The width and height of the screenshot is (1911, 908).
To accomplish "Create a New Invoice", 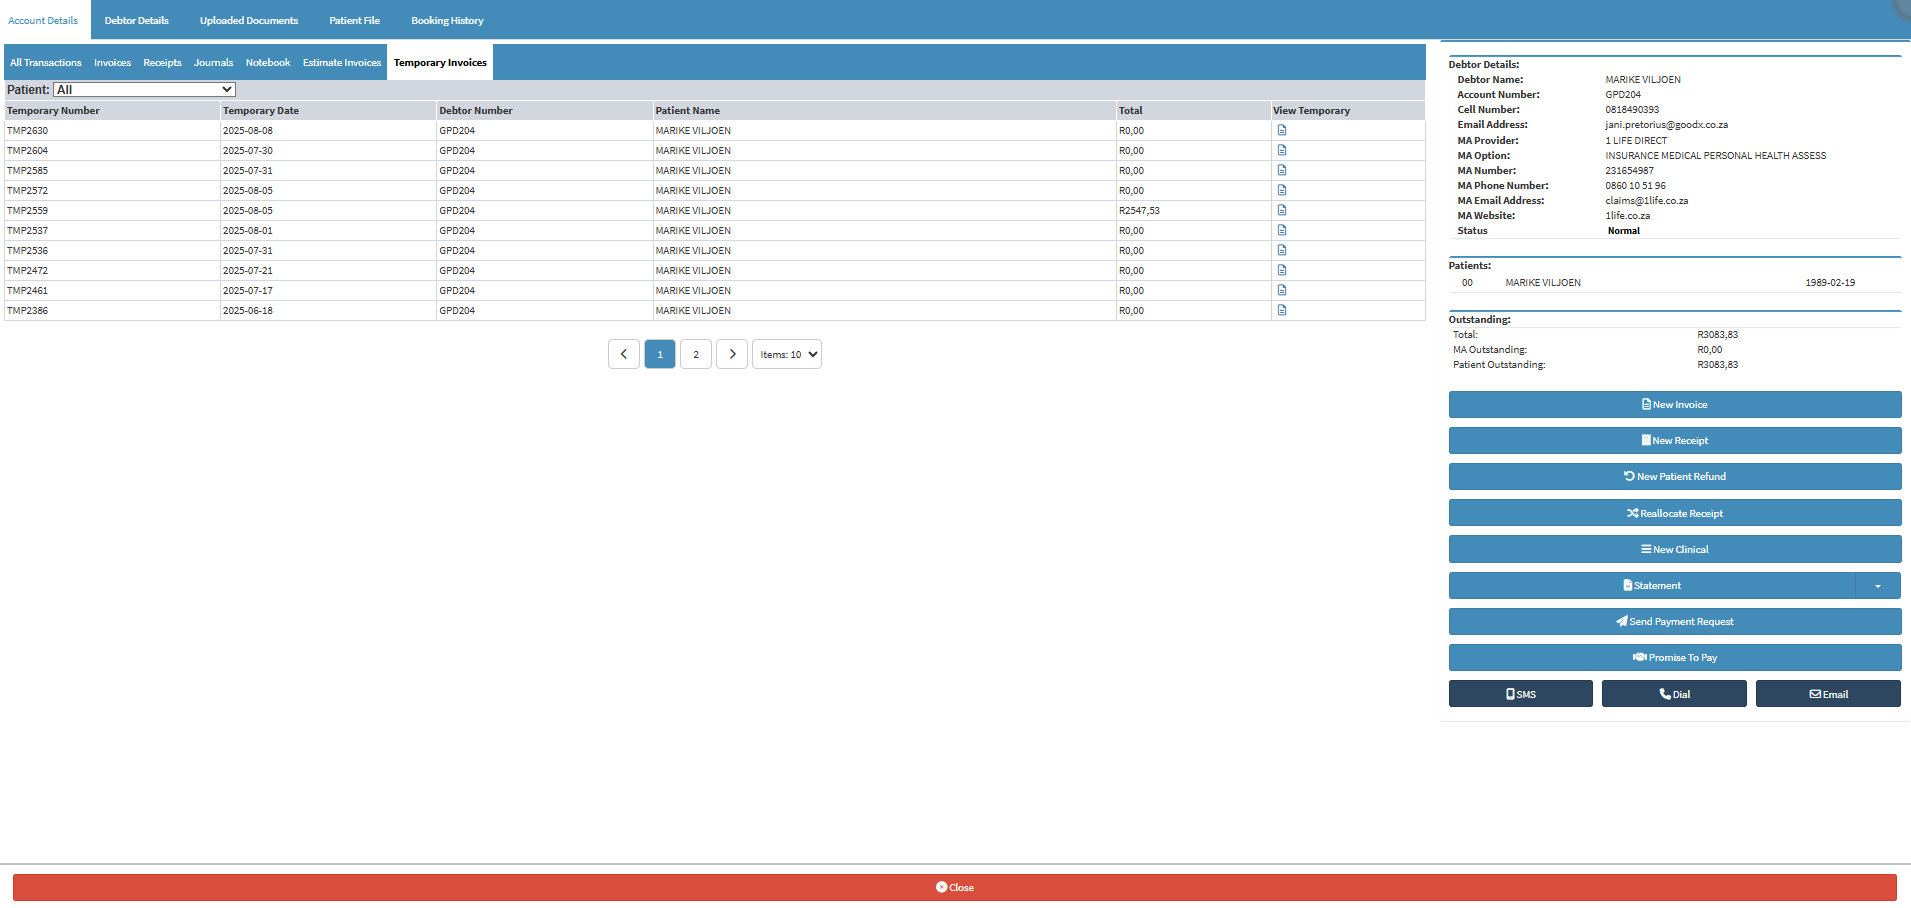I will (x=1675, y=405).
